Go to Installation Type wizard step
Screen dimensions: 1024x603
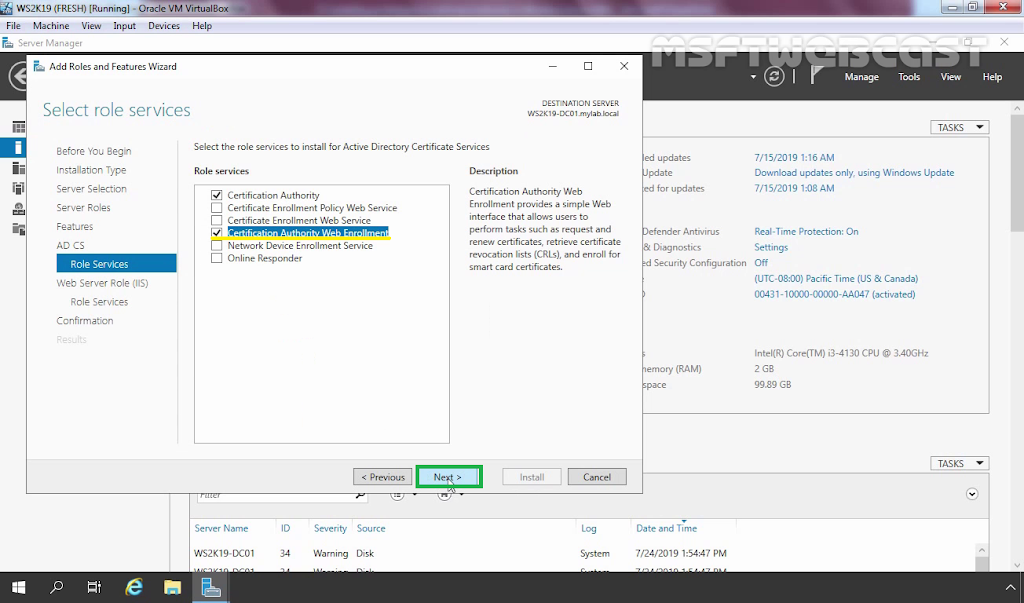(91, 170)
